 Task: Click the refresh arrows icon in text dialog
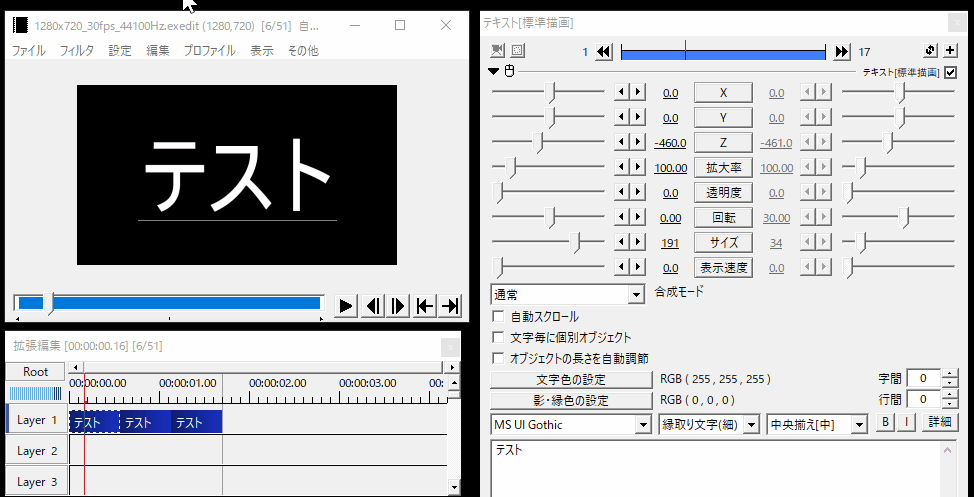pyautogui.click(x=931, y=51)
